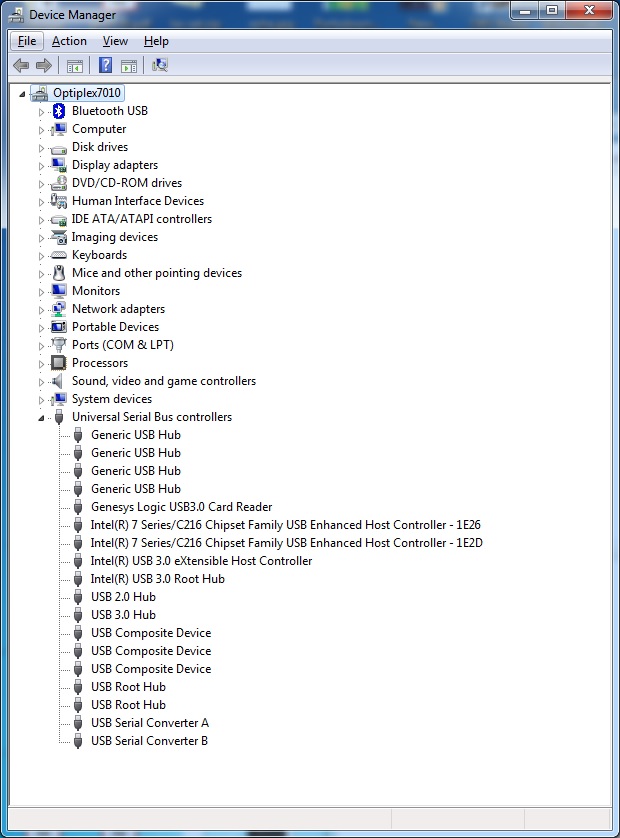Open the View menu
The image size is (620, 838).
tap(115, 41)
